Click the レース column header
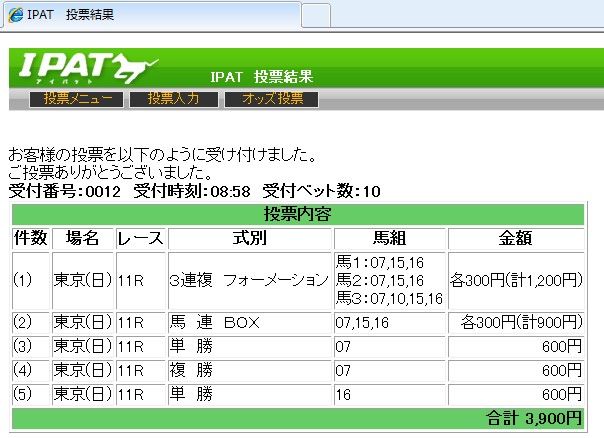Image resolution: width=604 pixels, height=438 pixels. pyautogui.click(x=141, y=238)
